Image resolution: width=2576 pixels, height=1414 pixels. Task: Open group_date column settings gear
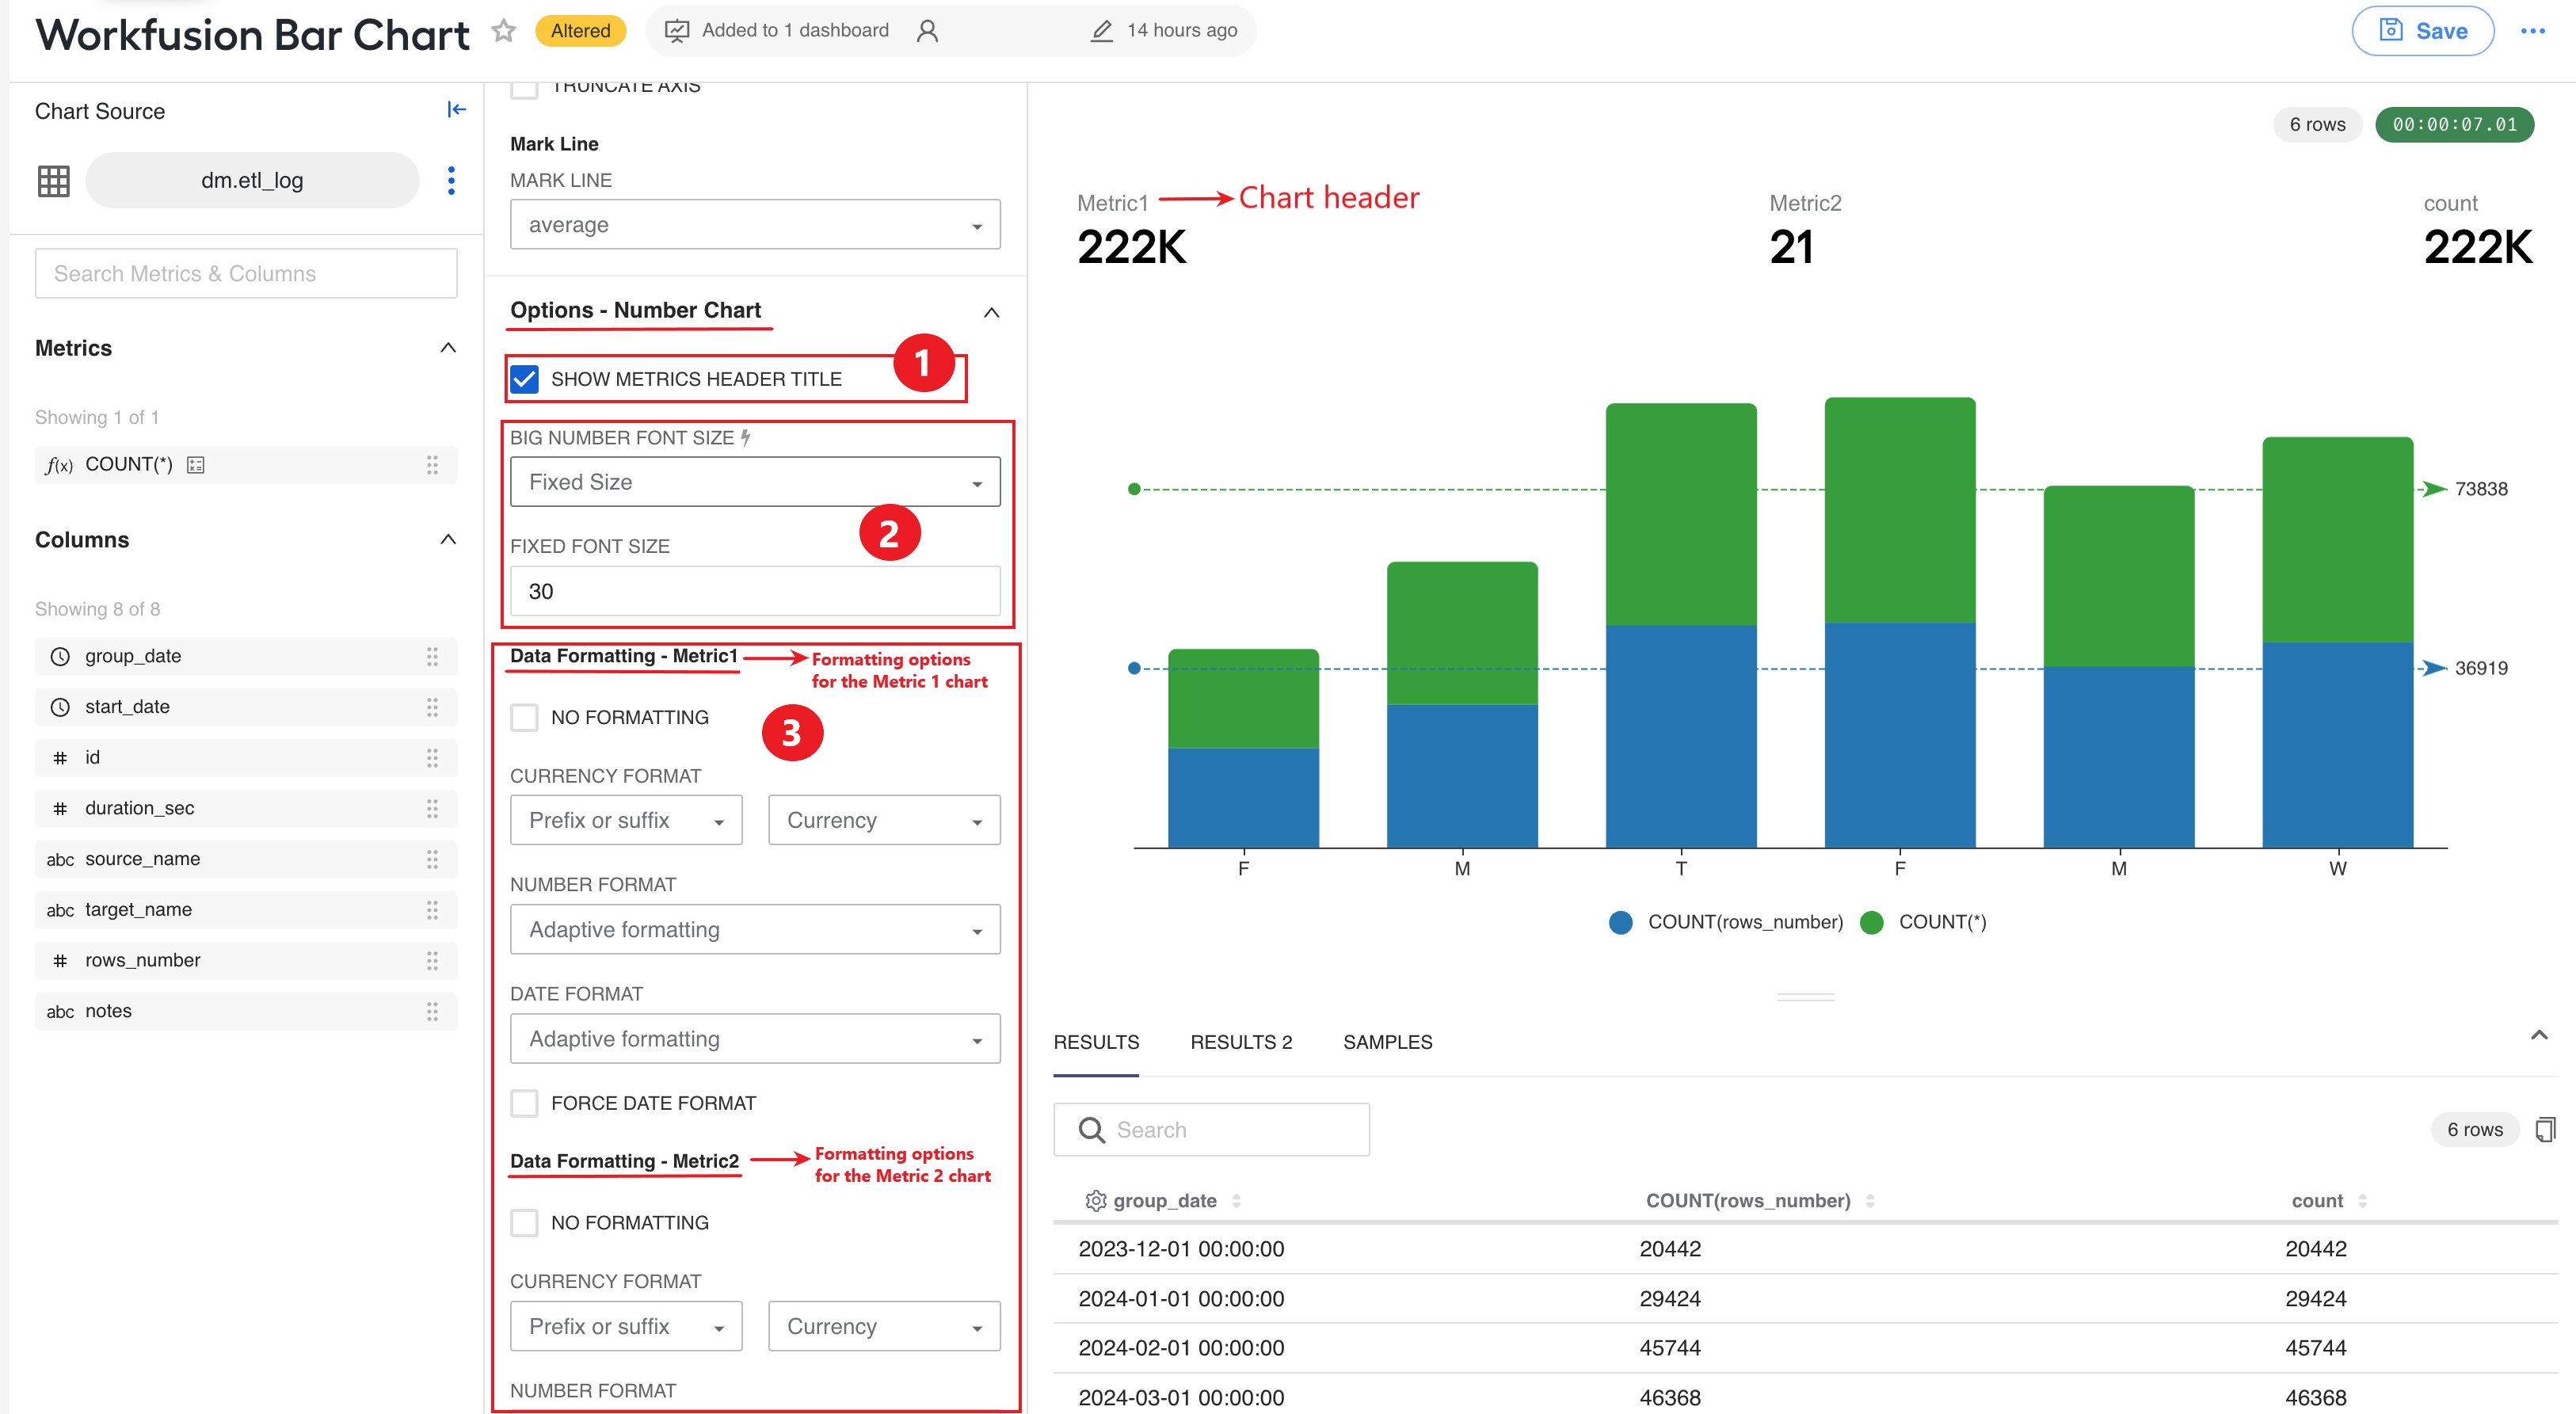pos(1095,1200)
